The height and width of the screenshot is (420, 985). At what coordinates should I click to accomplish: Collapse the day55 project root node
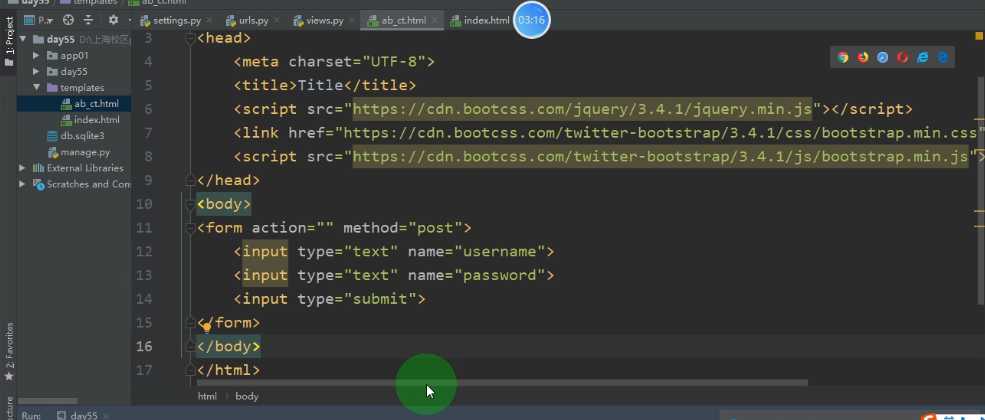pos(23,39)
